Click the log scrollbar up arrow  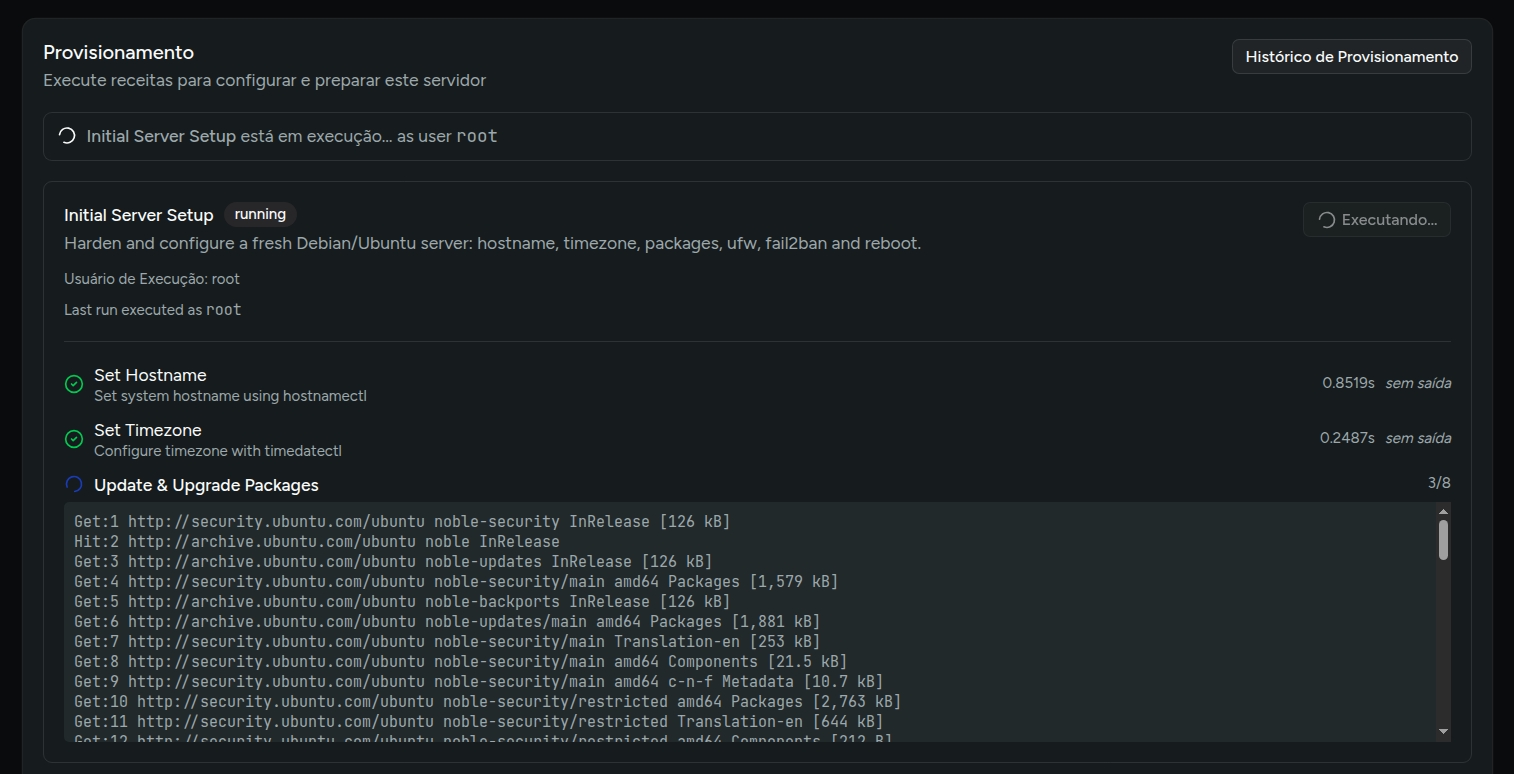[x=1443, y=511]
